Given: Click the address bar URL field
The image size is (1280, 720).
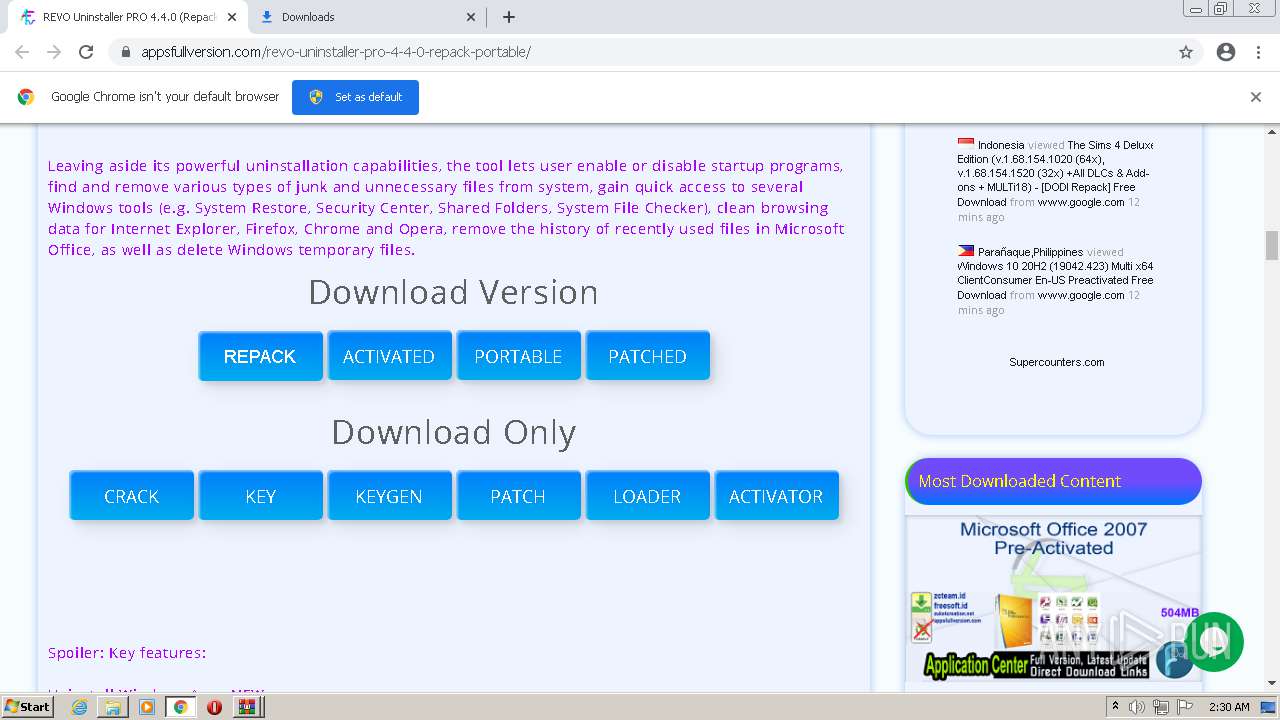Looking at the screenshot, I should [640, 52].
